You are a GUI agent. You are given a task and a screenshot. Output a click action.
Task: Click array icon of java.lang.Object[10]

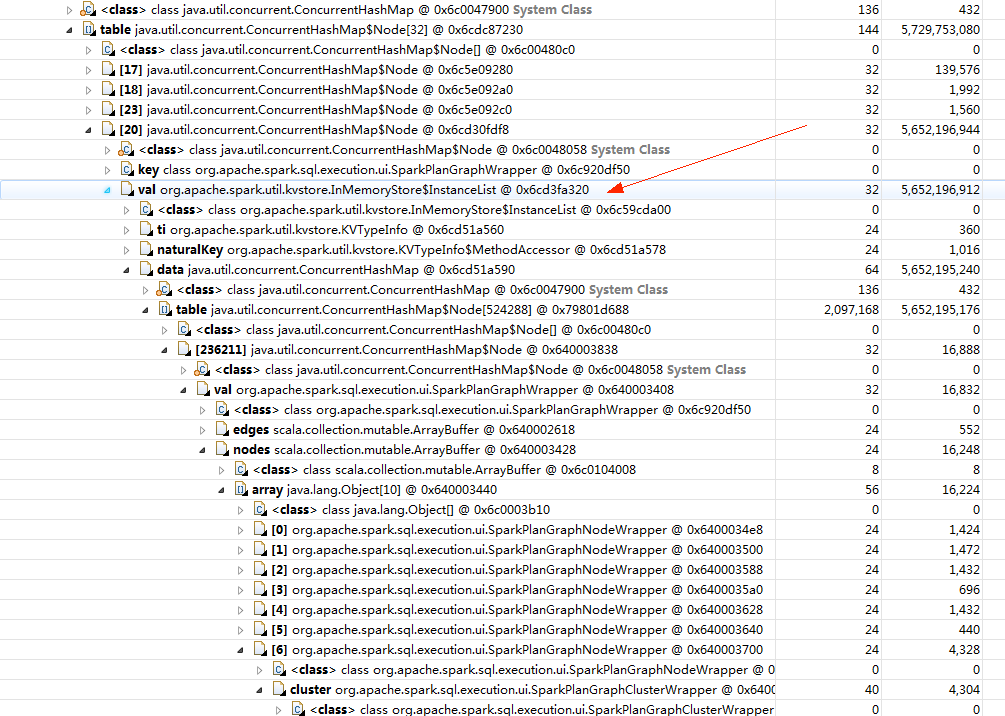click(241, 490)
